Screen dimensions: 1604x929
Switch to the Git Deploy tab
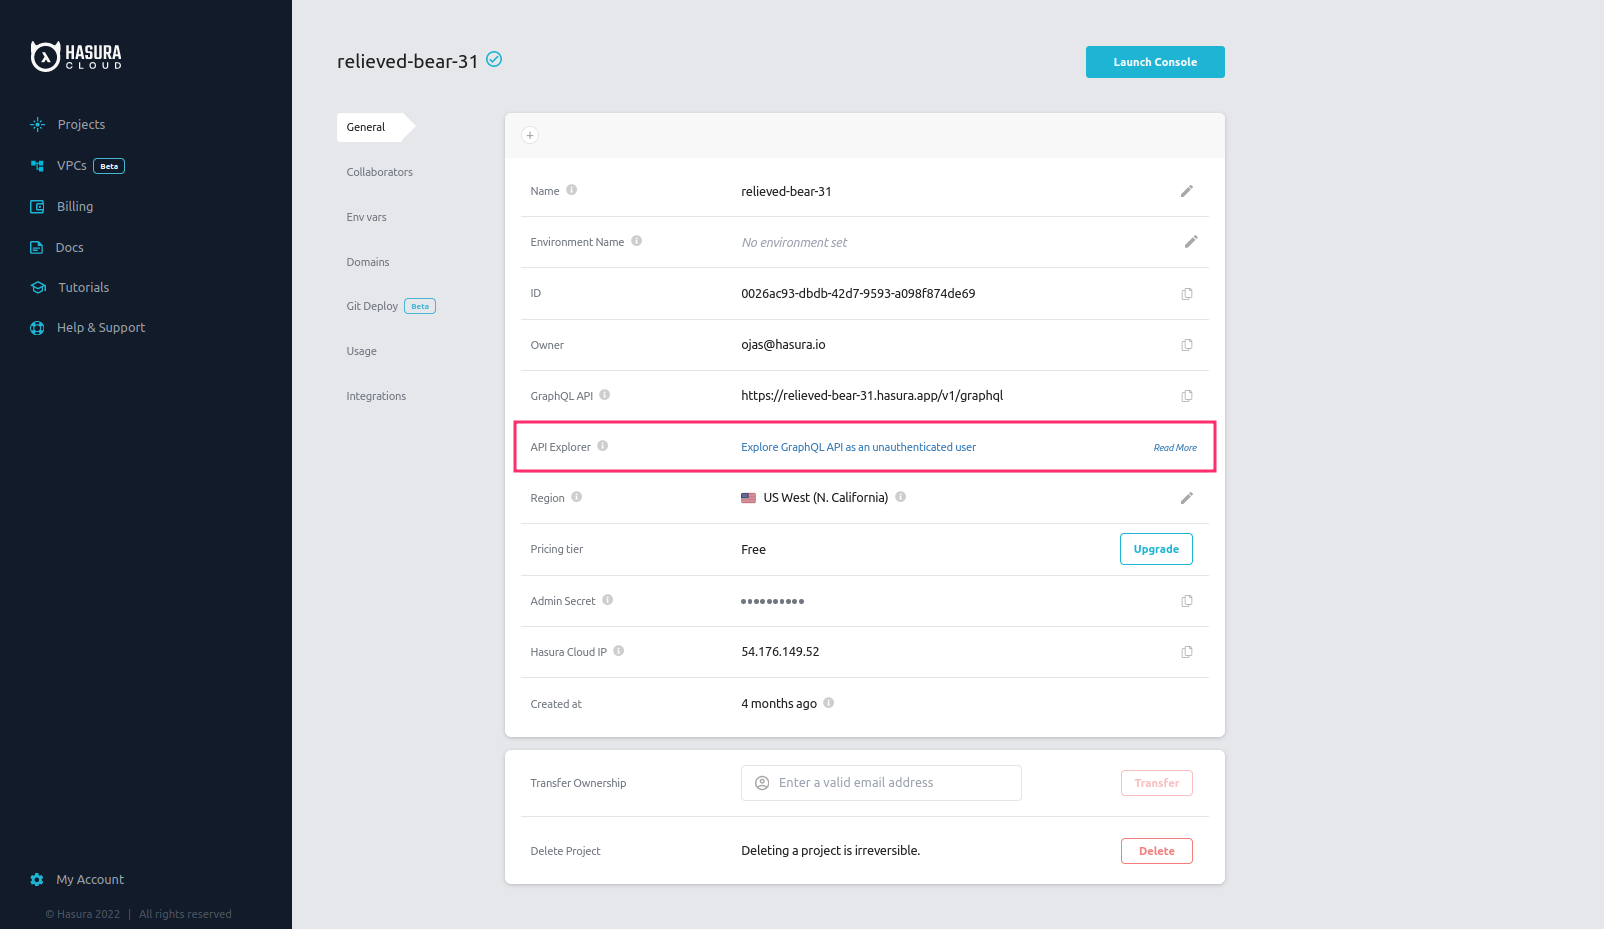(371, 305)
